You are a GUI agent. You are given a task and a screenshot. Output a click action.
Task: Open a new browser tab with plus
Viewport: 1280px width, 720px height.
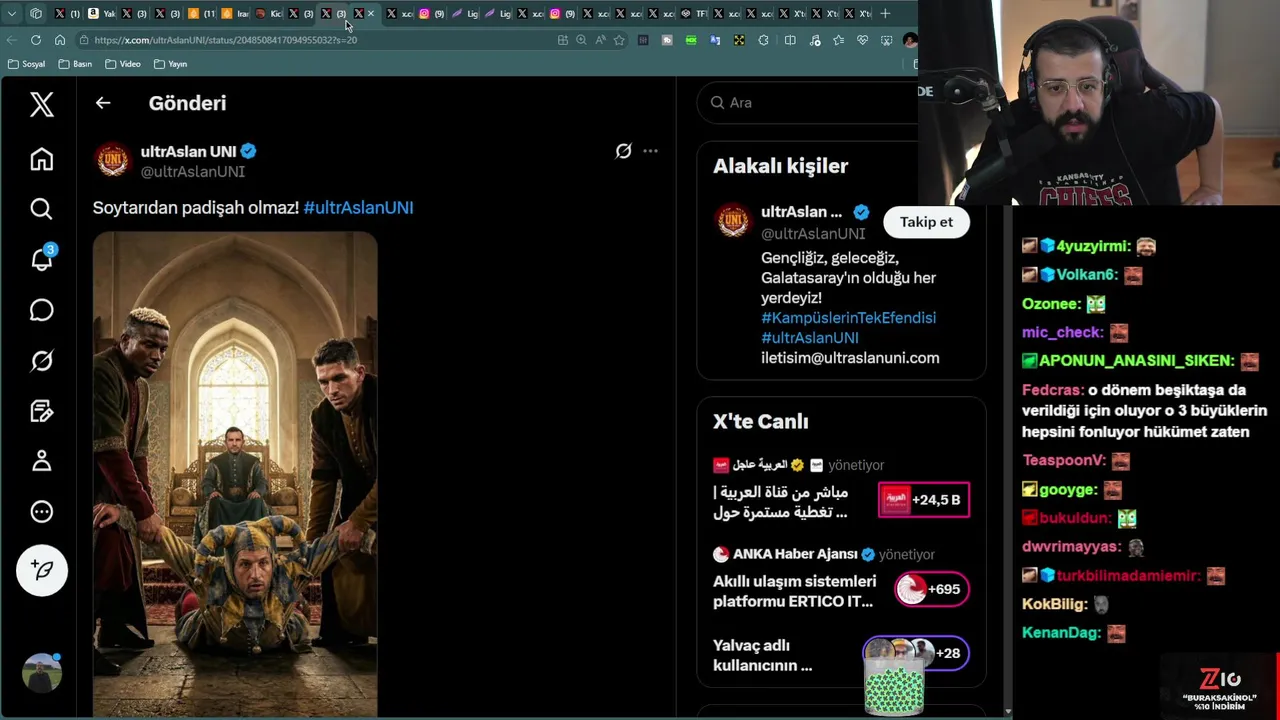tap(885, 13)
